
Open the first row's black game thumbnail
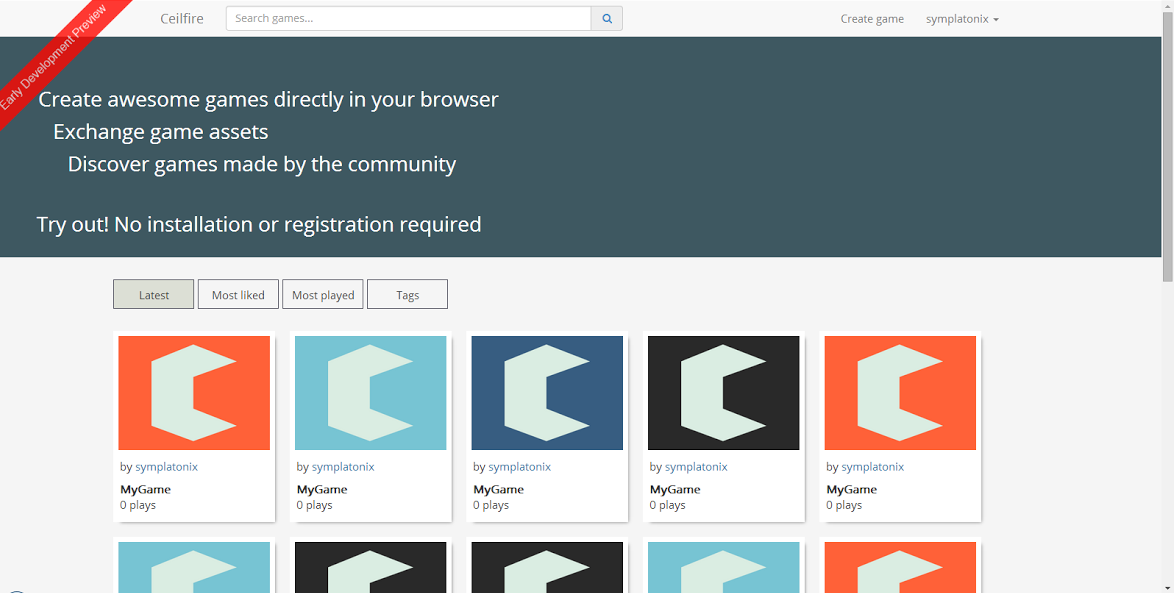pos(723,393)
